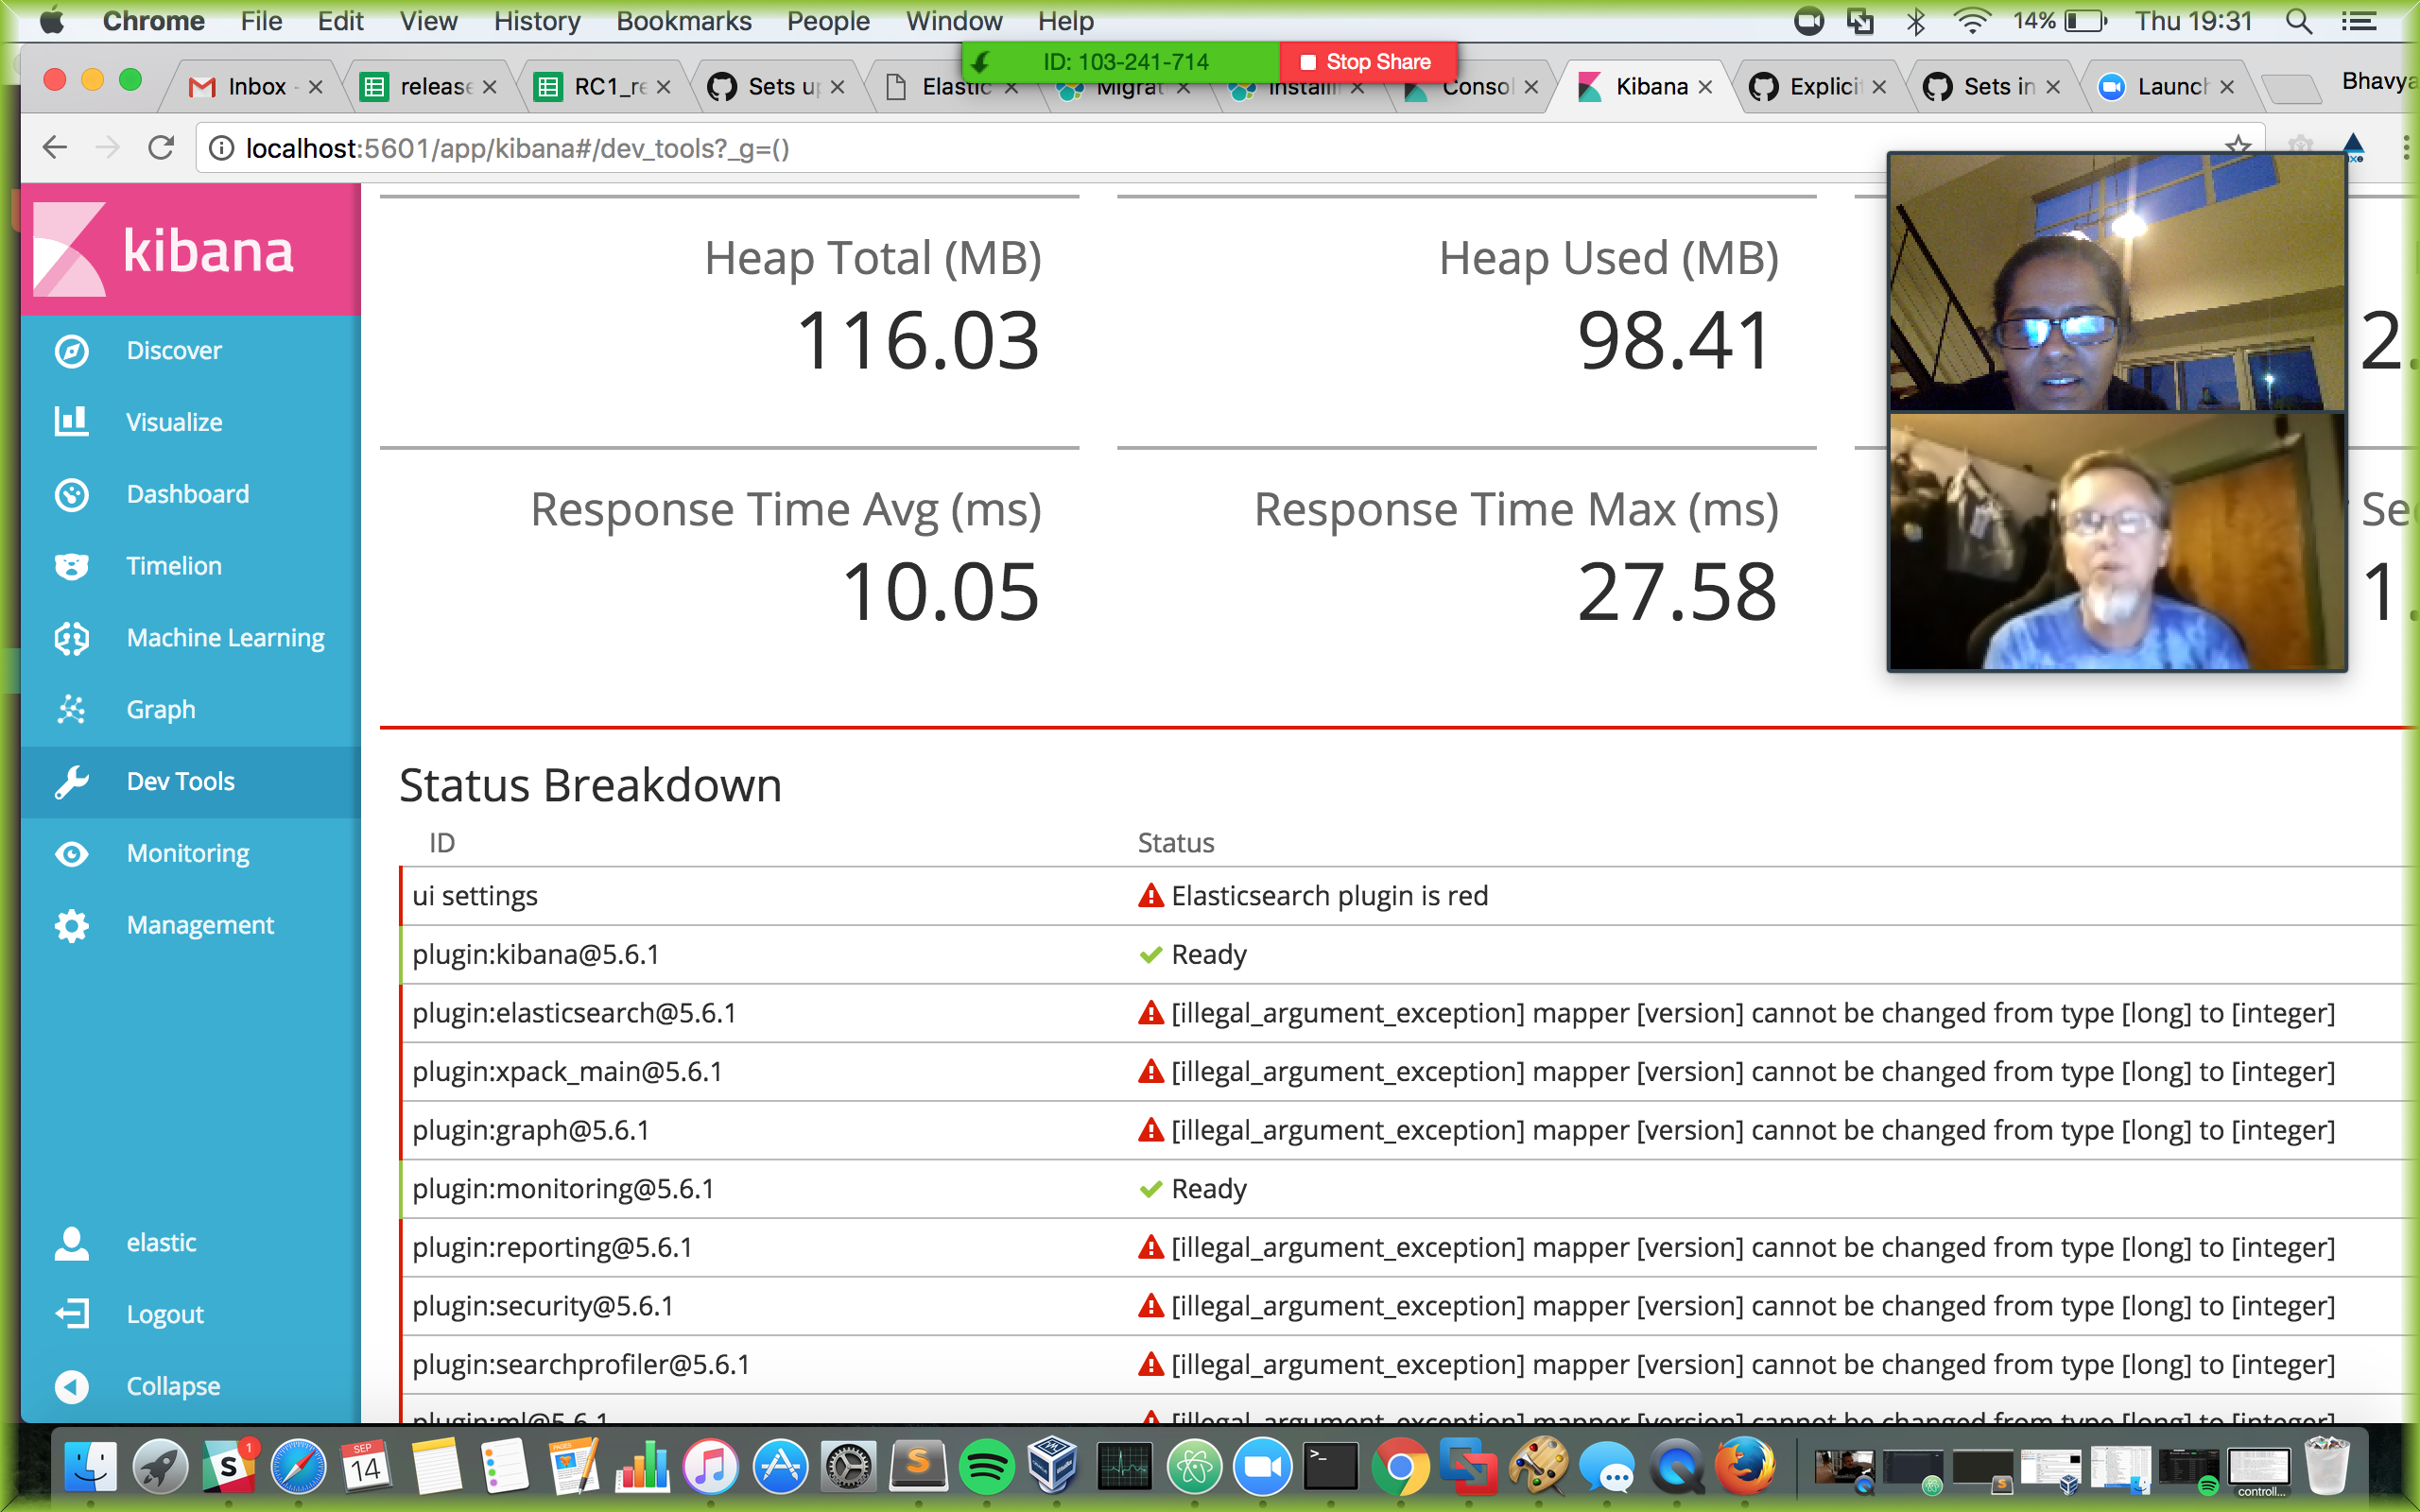The width and height of the screenshot is (2420, 1512).
Task: Click the Heap Total value 116.03
Action: (x=917, y=341)
